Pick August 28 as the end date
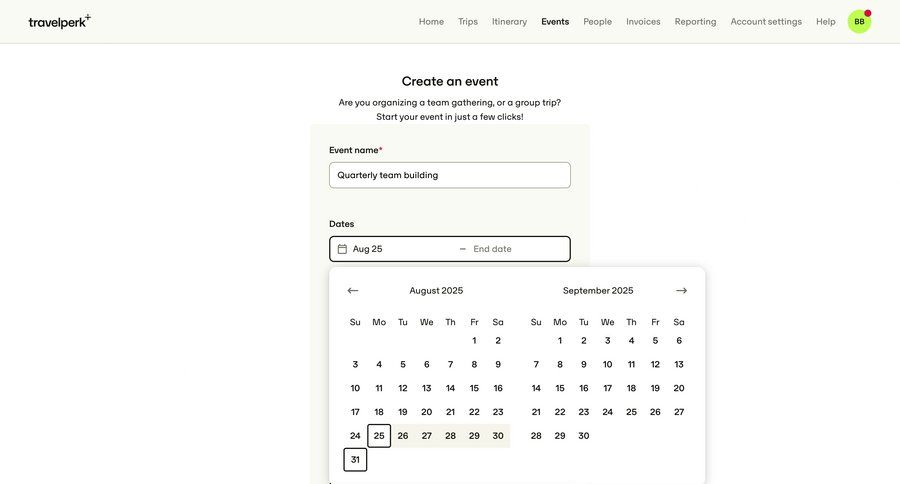Viewport: 900px width, 484px height. click(450, 436)
